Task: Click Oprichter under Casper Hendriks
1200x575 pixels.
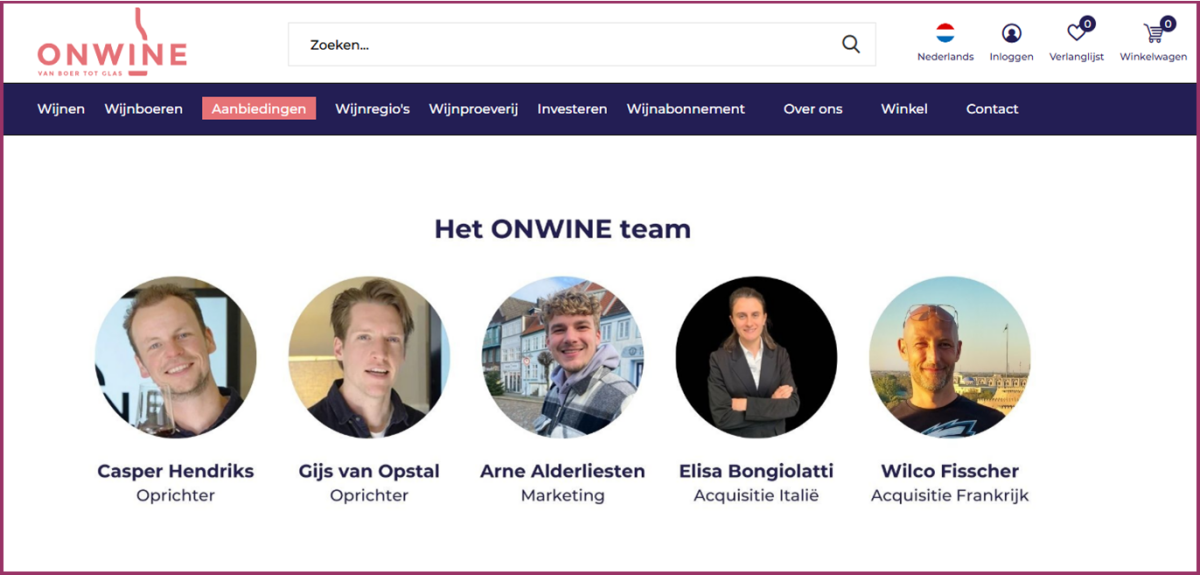Action: 176,495
